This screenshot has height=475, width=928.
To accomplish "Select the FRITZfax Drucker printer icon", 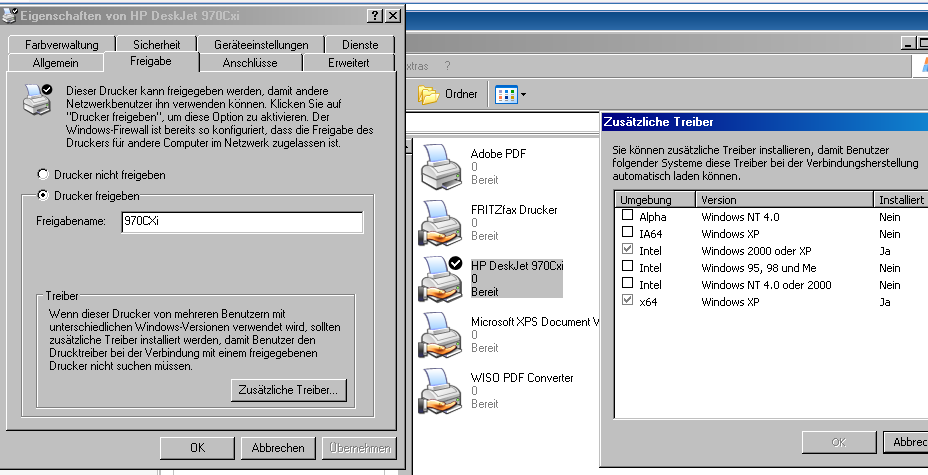I will pyautogui.click(x=441, y=222).
